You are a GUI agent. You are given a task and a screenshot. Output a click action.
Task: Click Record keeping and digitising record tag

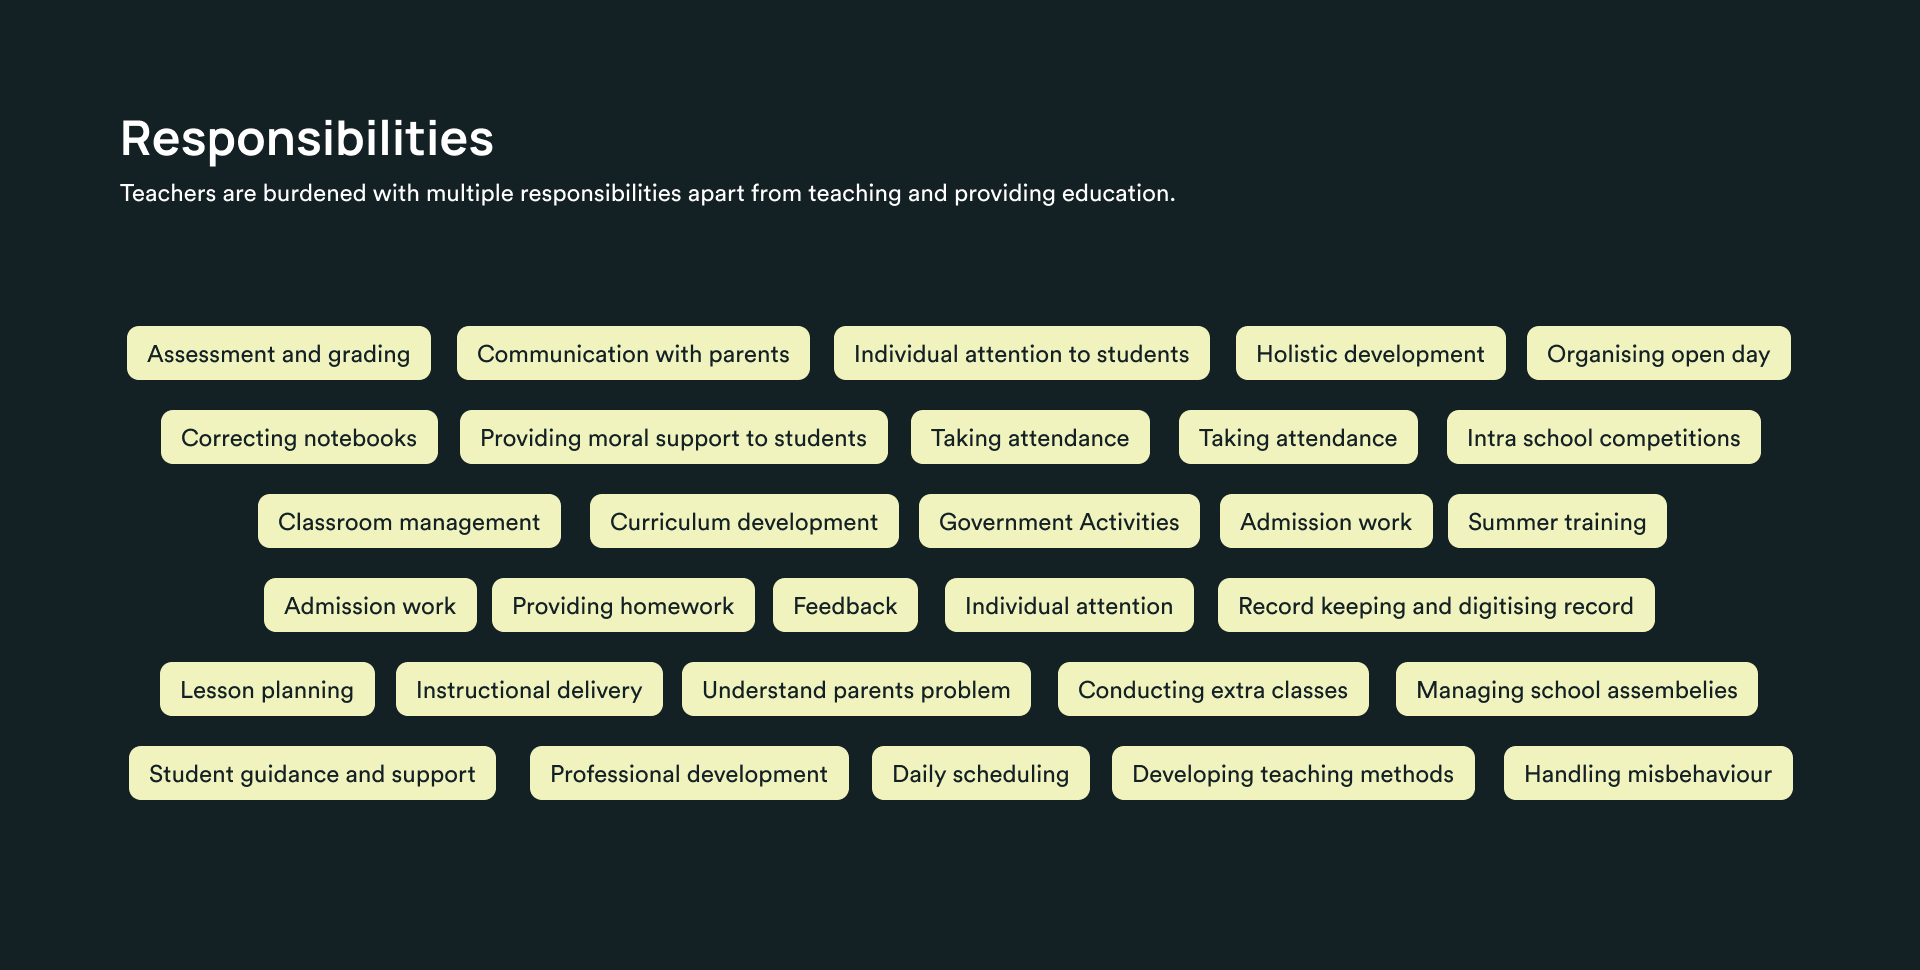tap(1436, 606)
